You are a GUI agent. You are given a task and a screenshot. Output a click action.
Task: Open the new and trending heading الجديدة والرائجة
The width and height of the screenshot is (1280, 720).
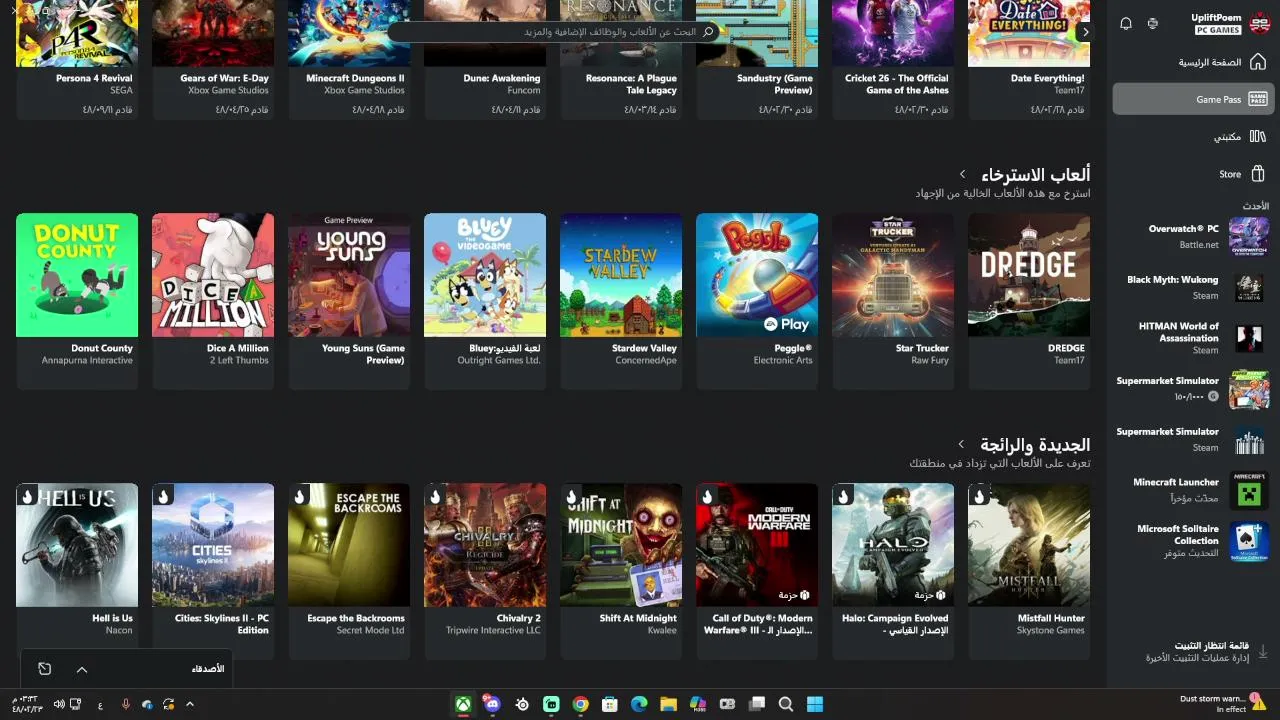pyautogui.click(x=1035, y=444)
